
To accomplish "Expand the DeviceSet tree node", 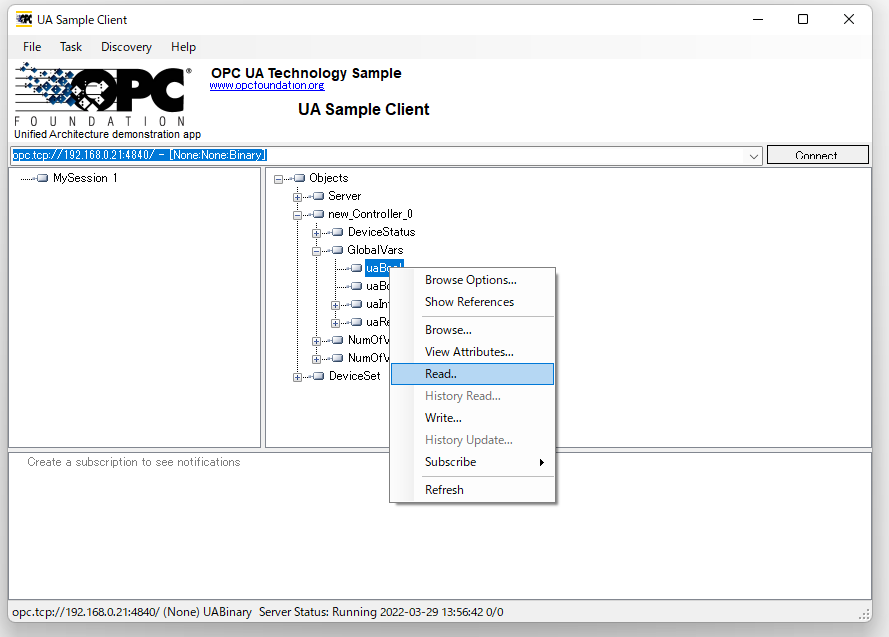I will click(297, 377).
